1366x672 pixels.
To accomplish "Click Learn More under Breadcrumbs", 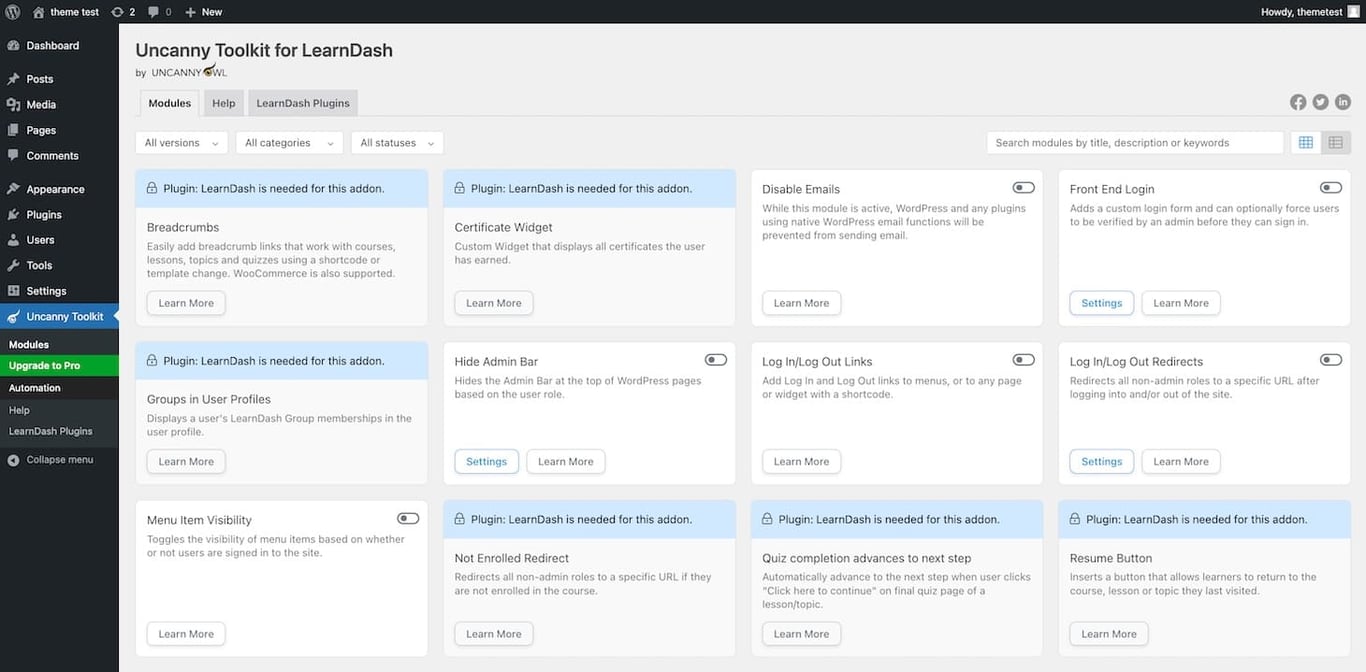I will 186,303.
